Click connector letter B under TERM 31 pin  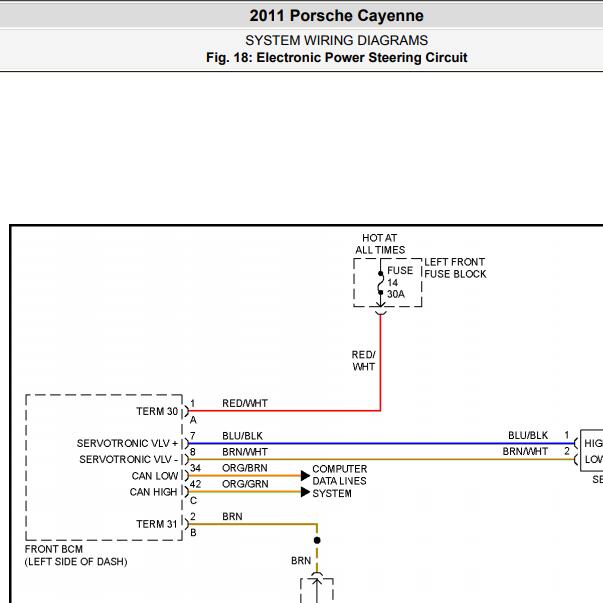point(193,533)
